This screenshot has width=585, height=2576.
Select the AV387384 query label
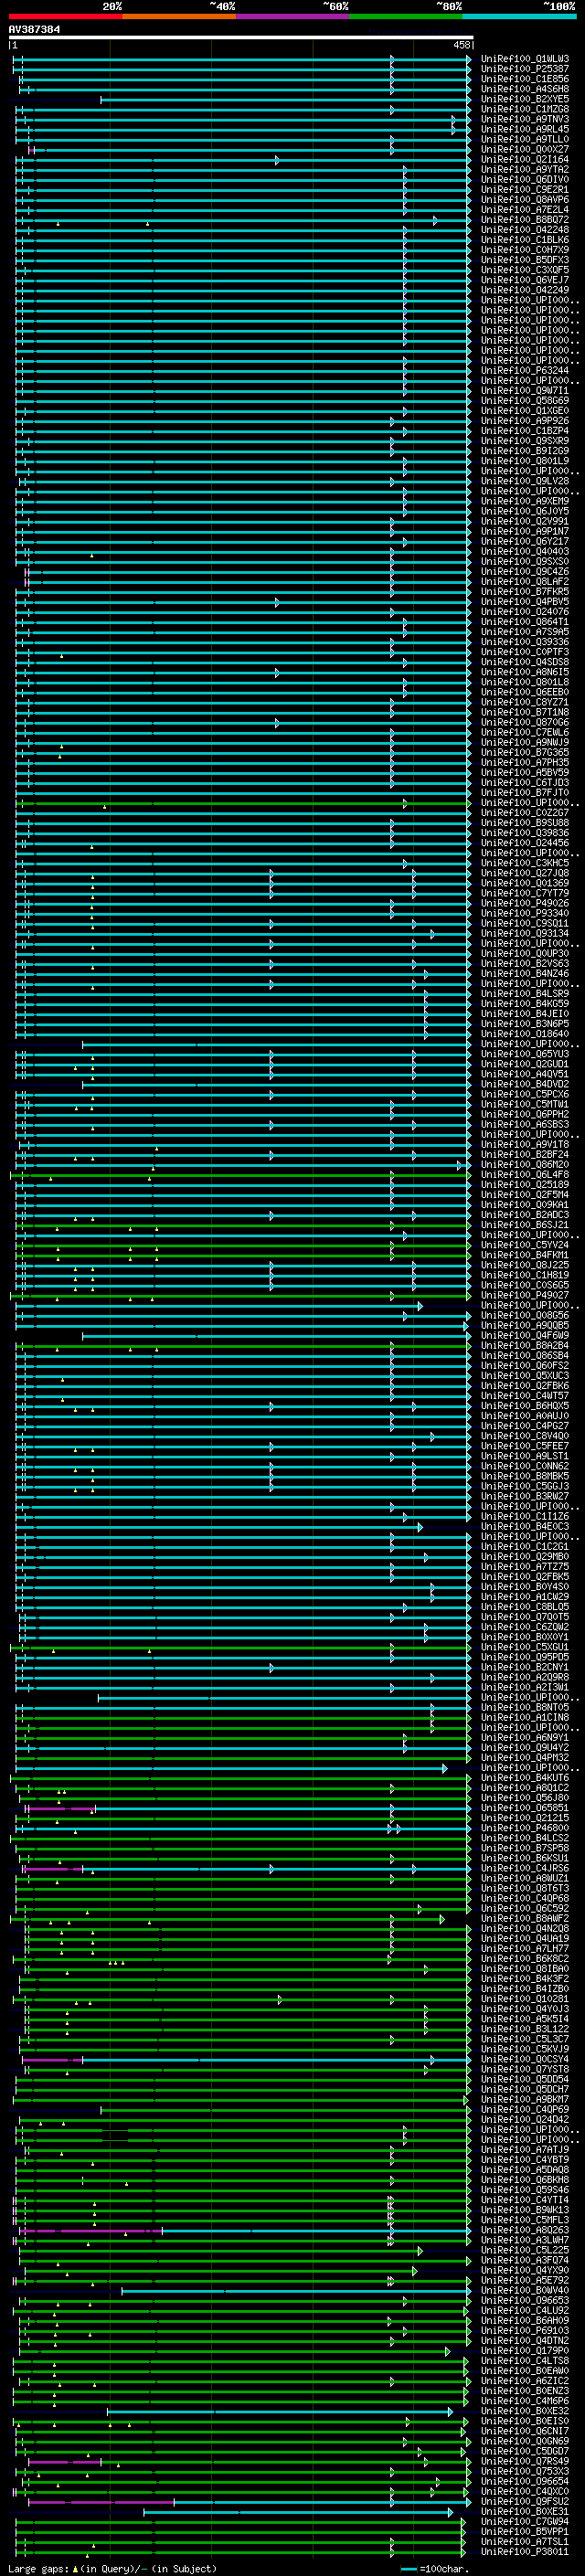[34, 29]
